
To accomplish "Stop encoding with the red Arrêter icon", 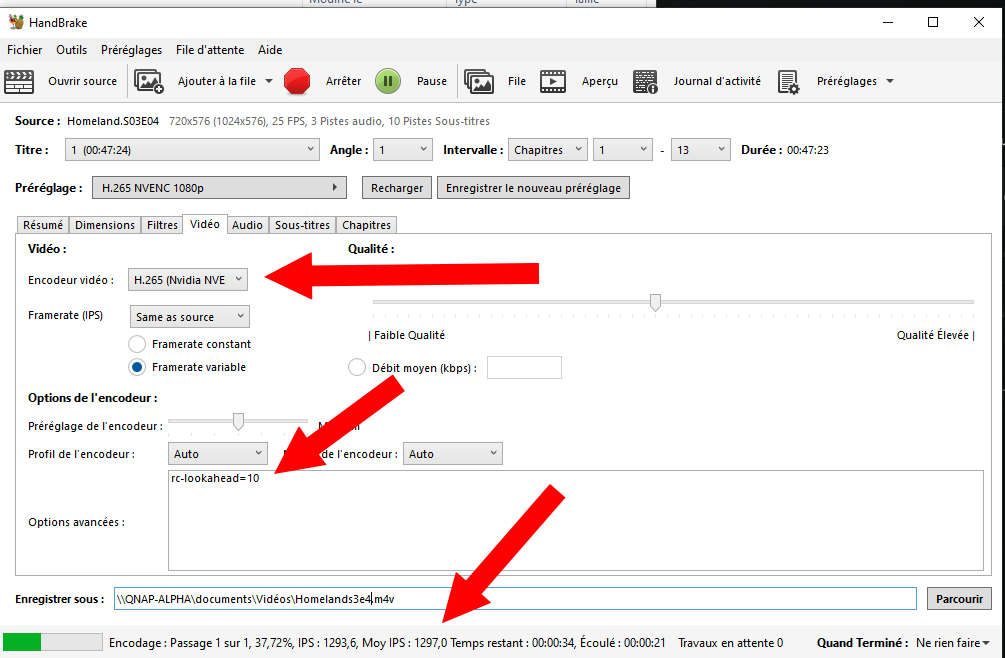I will tap(297, 81).
